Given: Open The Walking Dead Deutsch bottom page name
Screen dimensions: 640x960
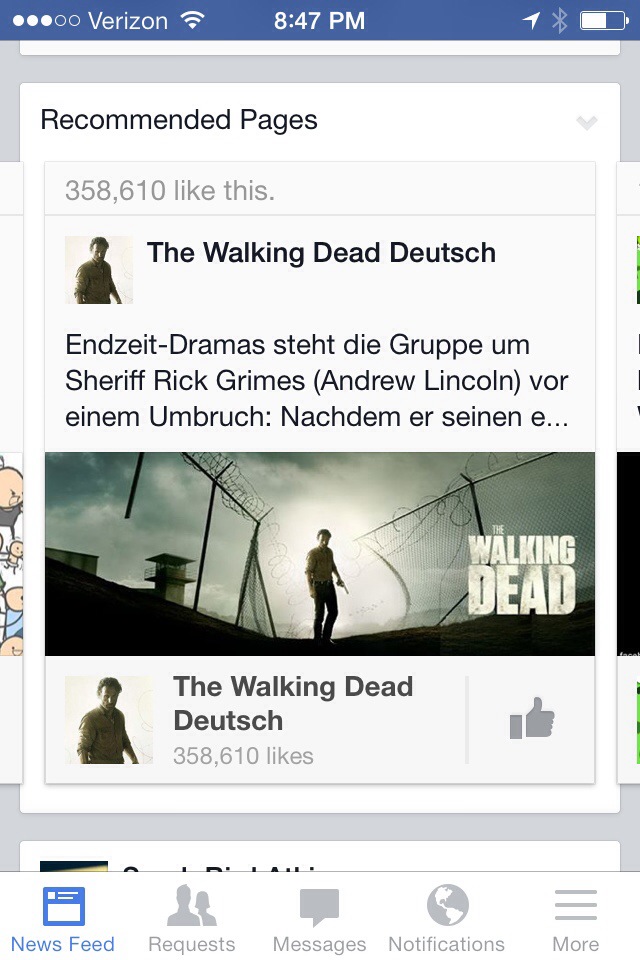Looking at the screenshot, I should [x=293, y=703].
